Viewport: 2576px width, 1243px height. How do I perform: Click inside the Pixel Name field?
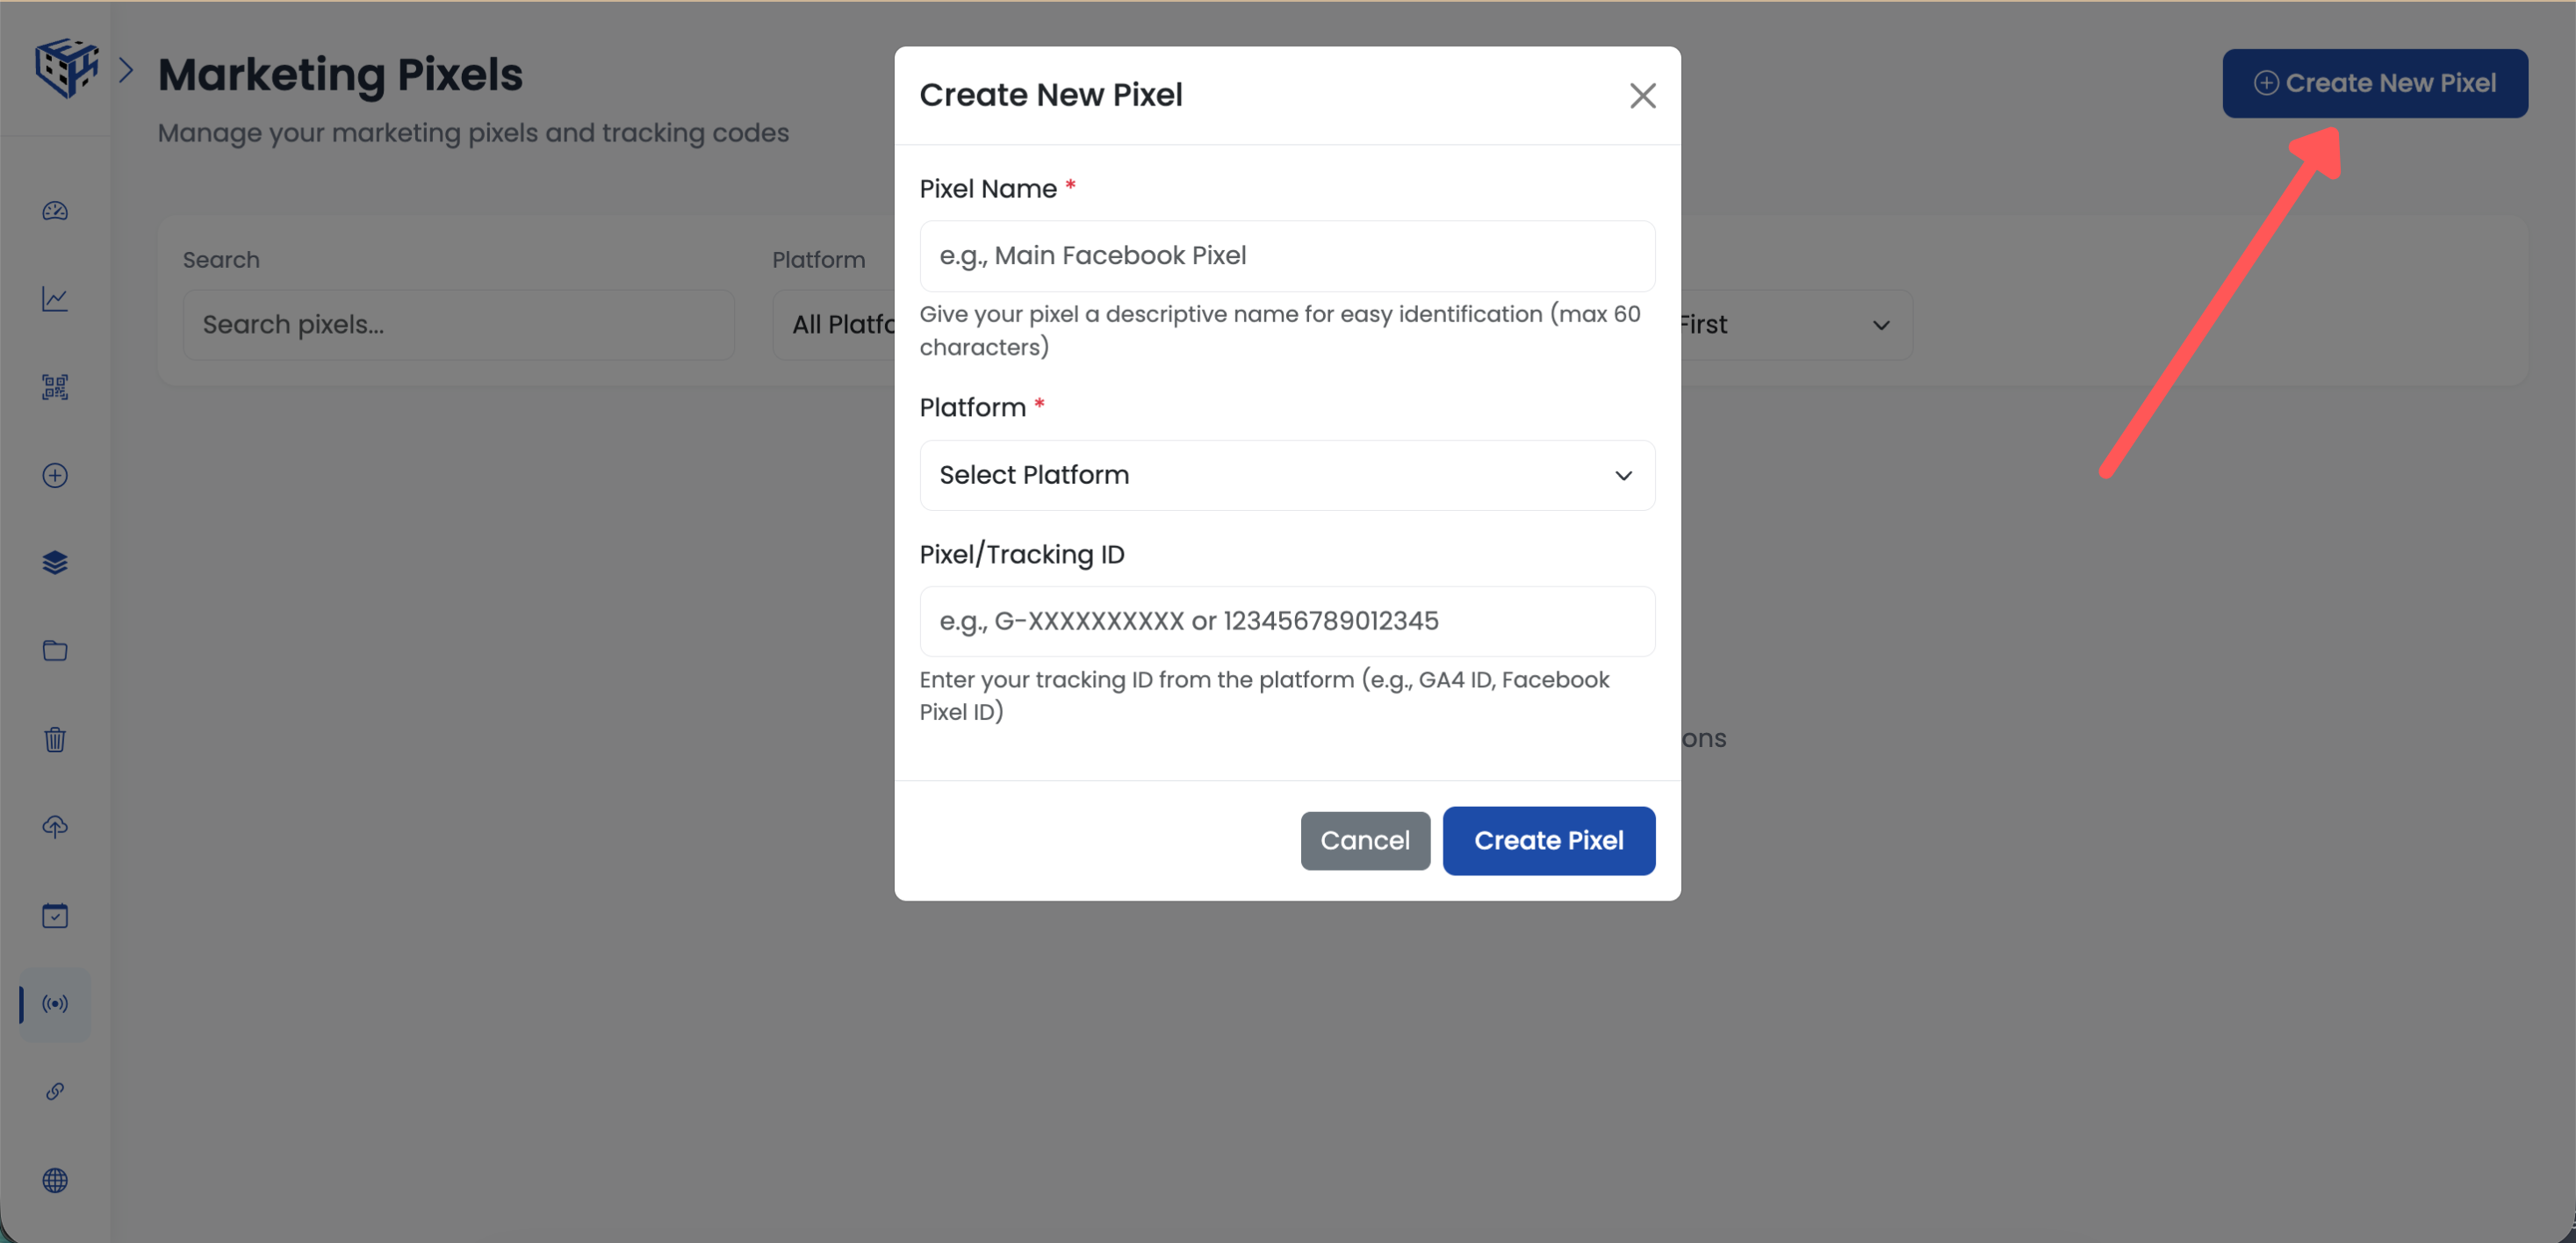(1286, 255)
